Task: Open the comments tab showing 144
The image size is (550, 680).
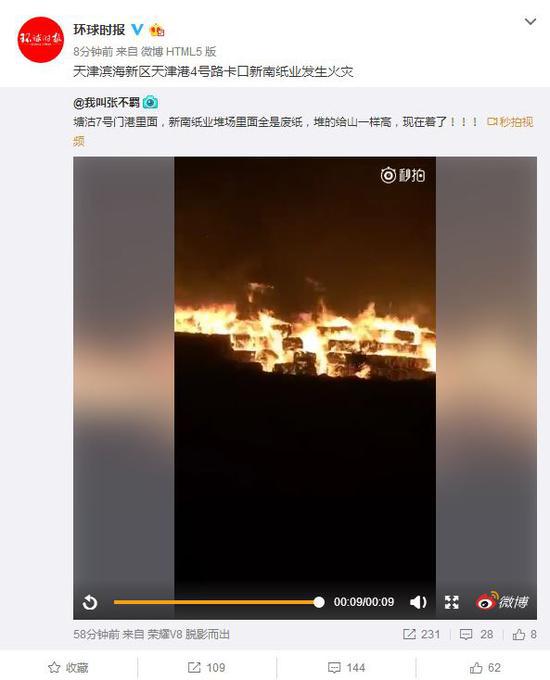Action: tap(346, 667)
